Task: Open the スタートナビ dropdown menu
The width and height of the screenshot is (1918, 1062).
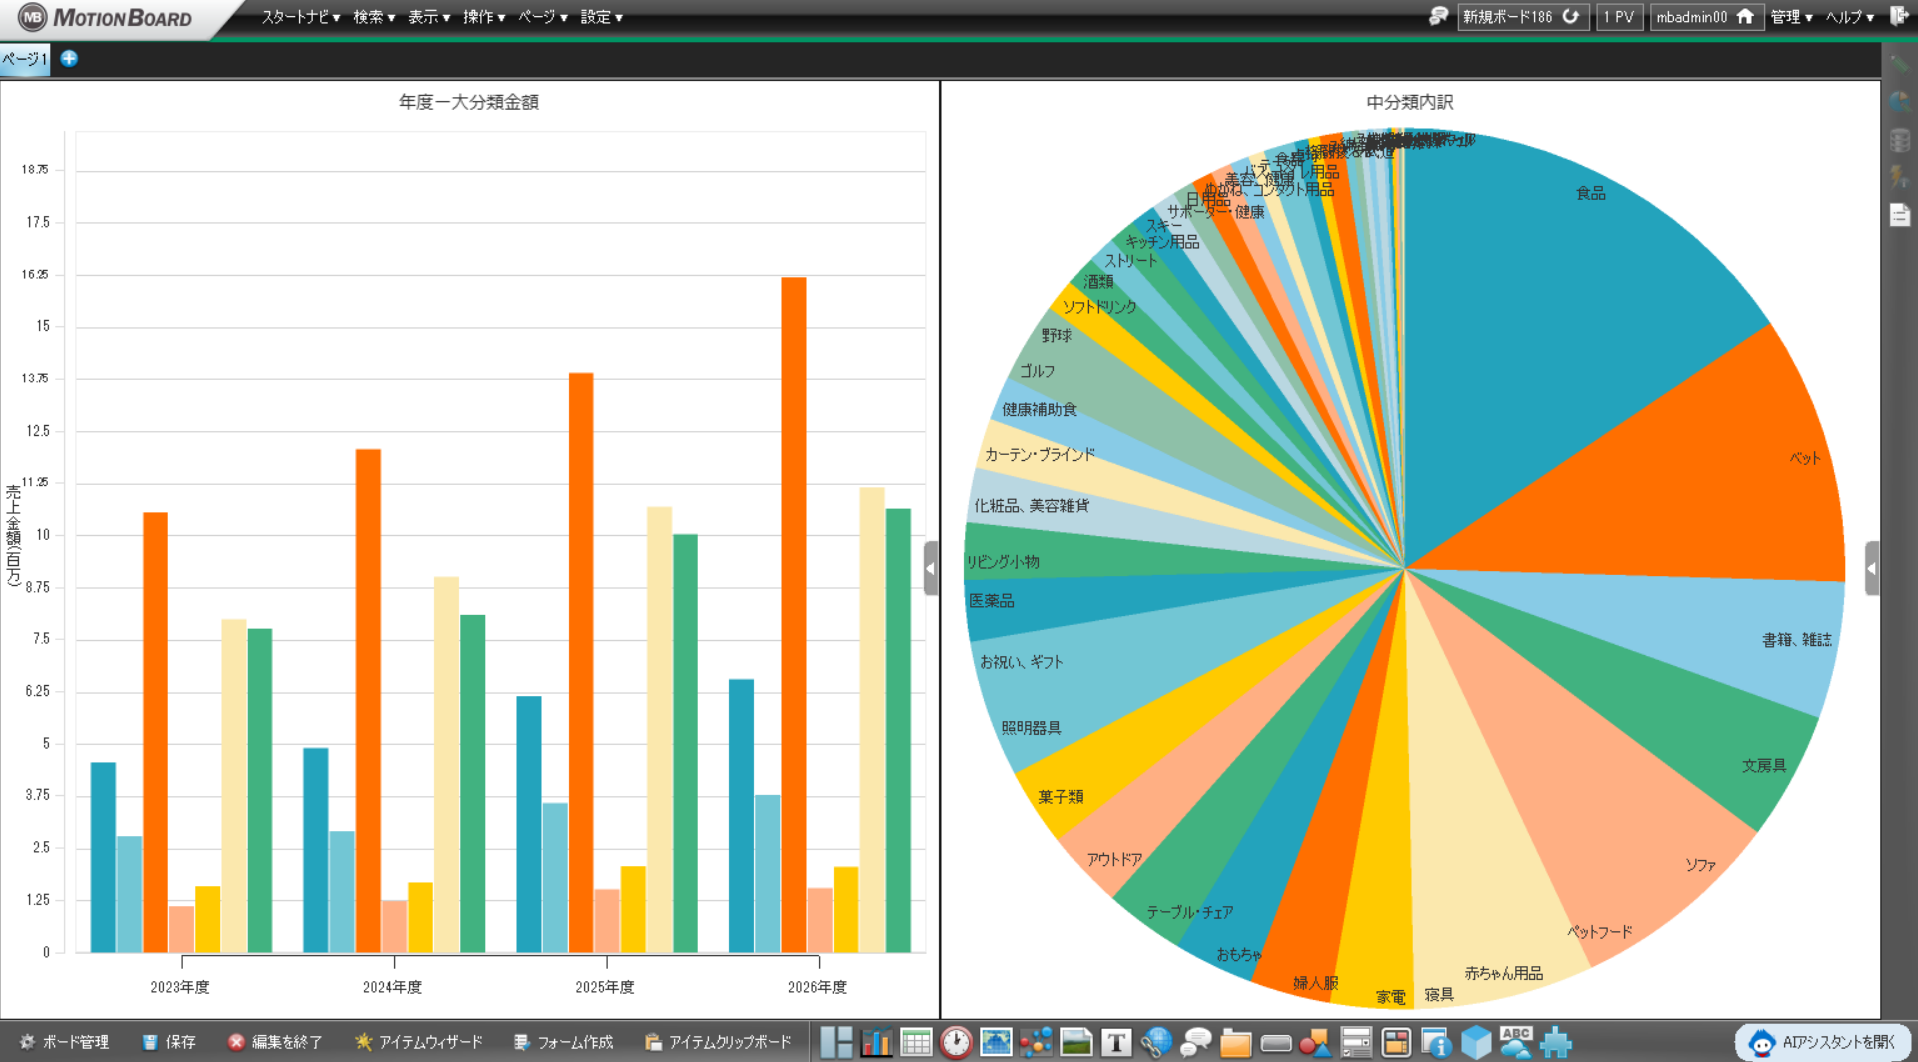Action: (x=300, y=17)
